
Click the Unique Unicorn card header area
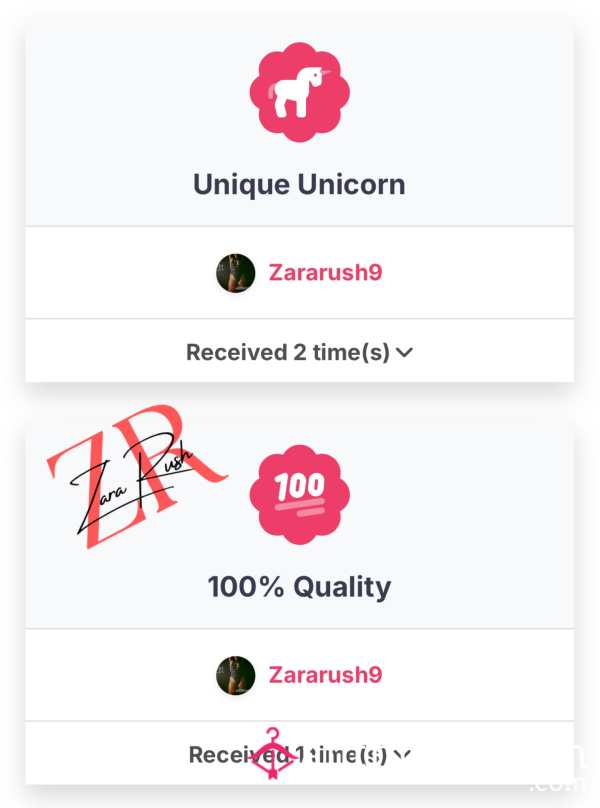tap(299, 121)
